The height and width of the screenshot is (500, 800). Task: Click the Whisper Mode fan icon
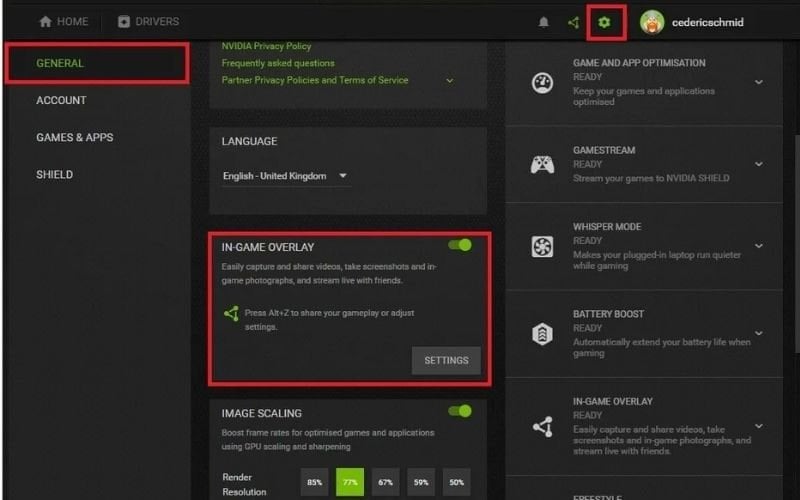coord(542,246)
